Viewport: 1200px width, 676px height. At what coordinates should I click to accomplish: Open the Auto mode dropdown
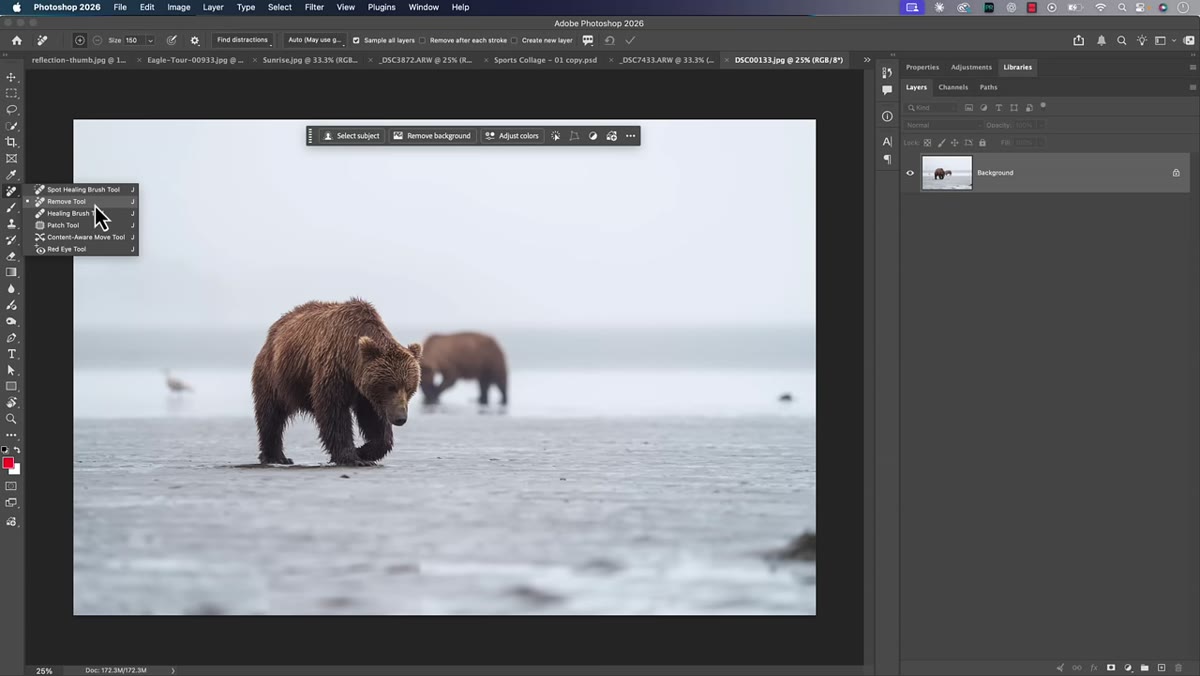[x=316, y=40]
